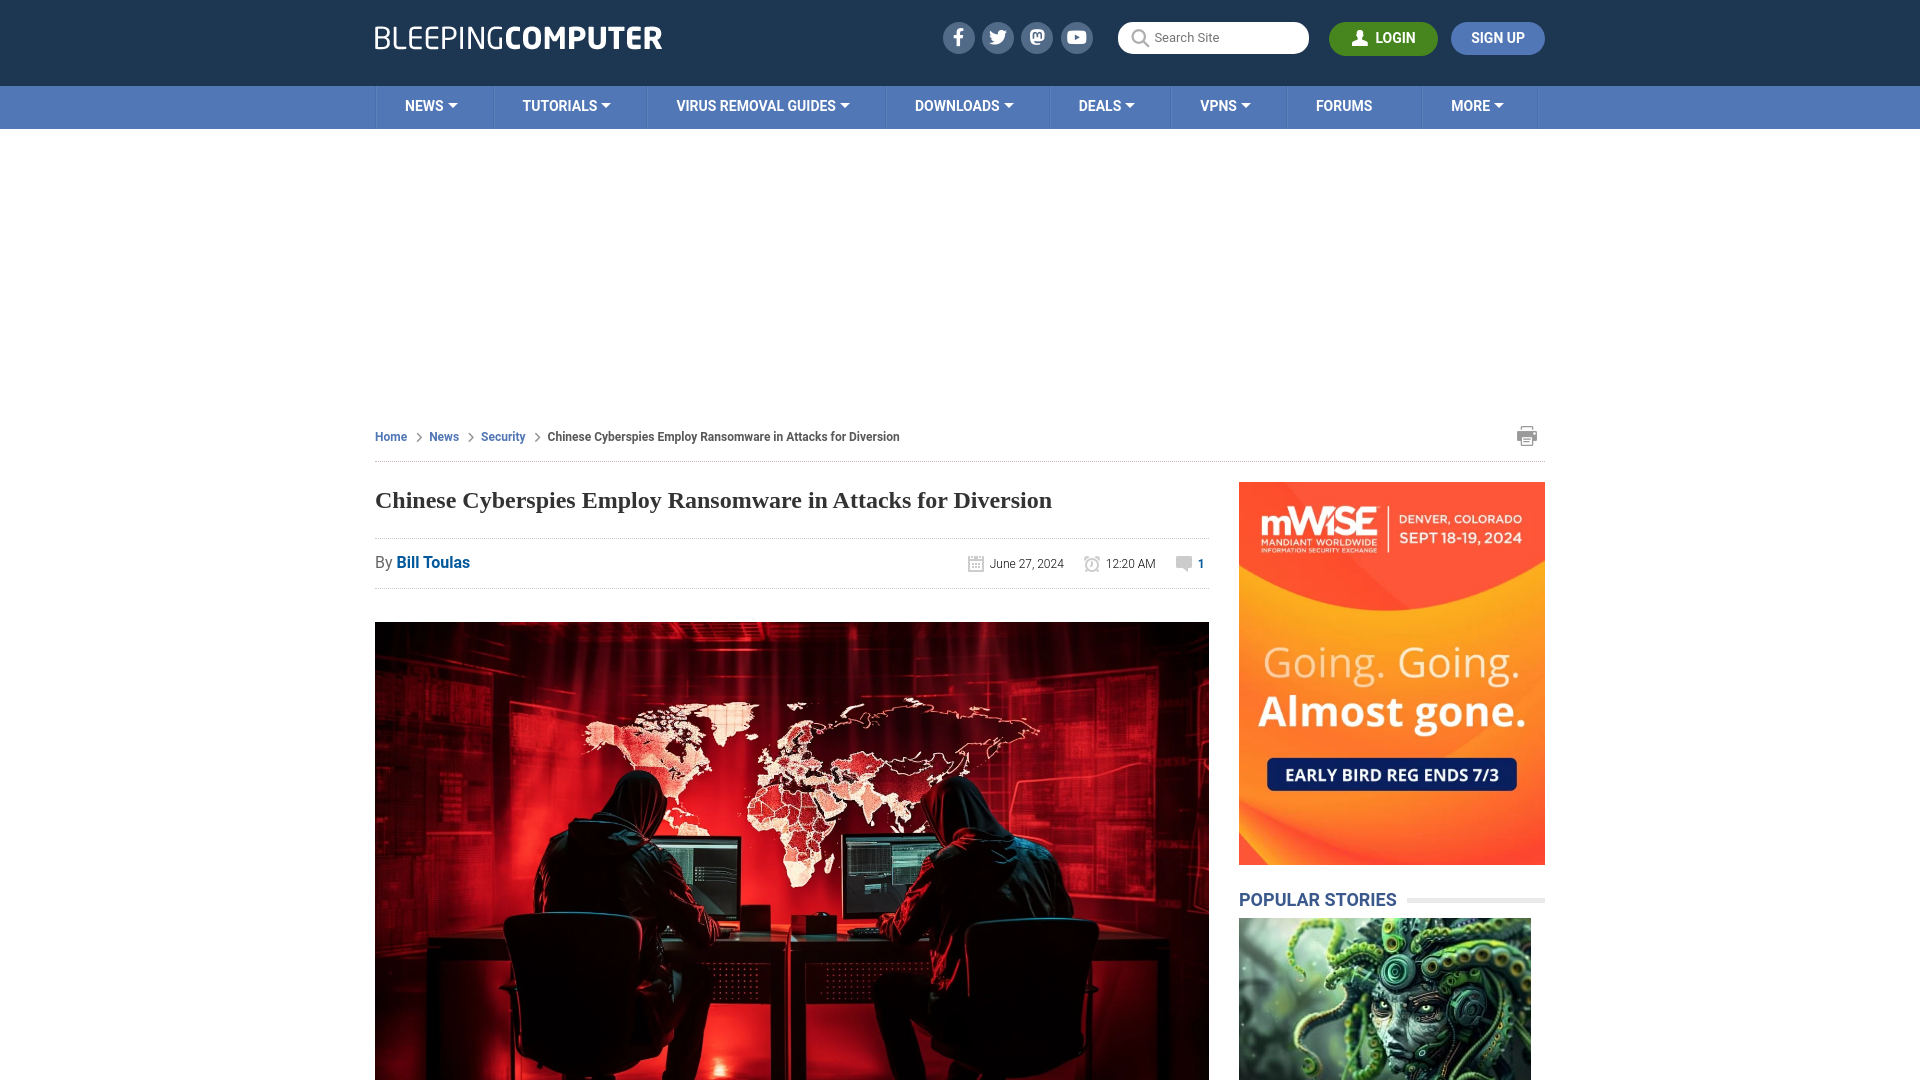
Task: Click the DEALS menu item
Action: pyautogui.click(x=1106, y=105)
